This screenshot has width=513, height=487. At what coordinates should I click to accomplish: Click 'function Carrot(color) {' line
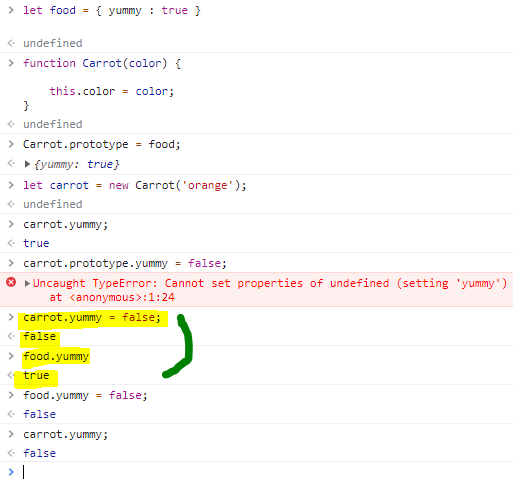pos(102,63)
